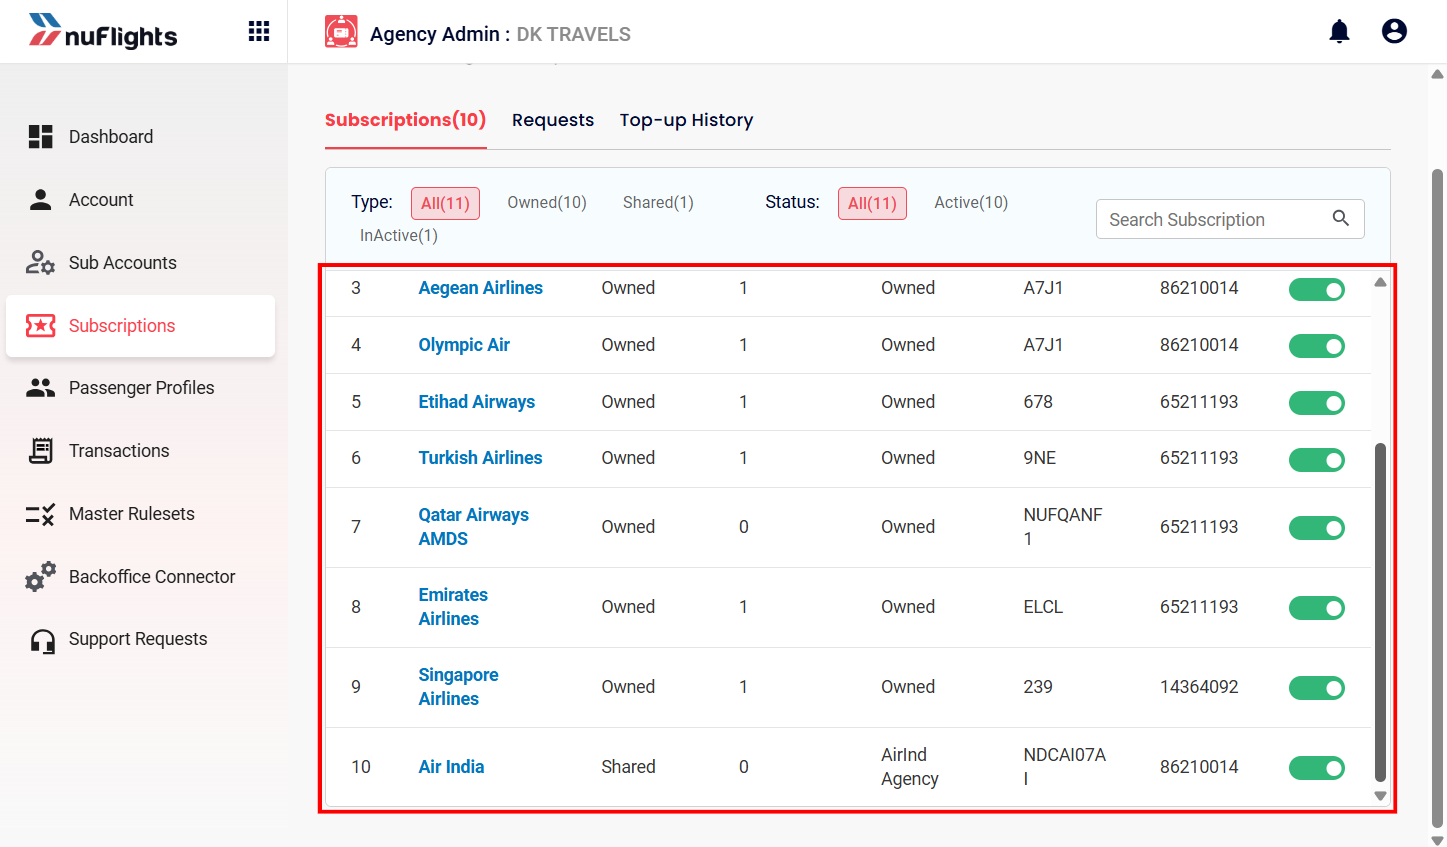Click the Dashboard sidebar icon
The image size is (1447, 847).
click(40, 137)
